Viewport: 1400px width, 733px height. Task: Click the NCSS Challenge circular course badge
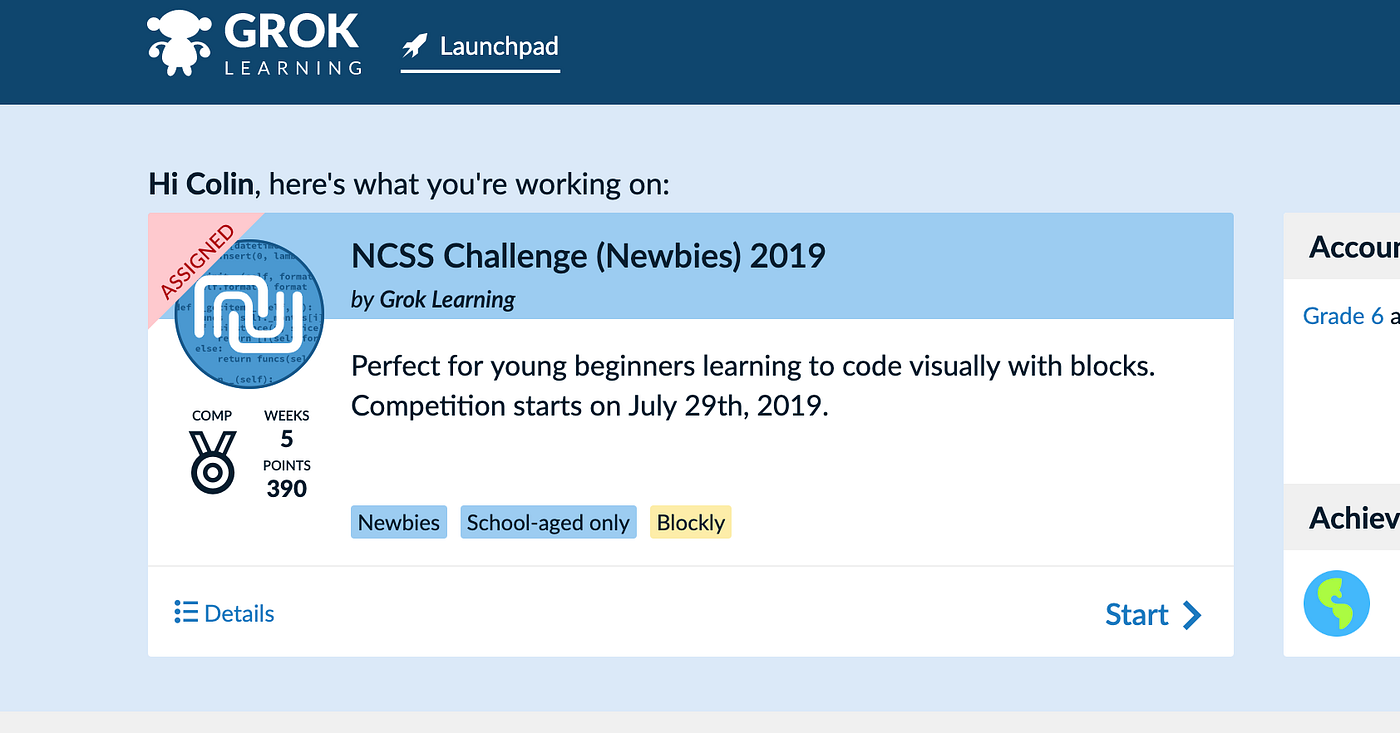point(250,313)
